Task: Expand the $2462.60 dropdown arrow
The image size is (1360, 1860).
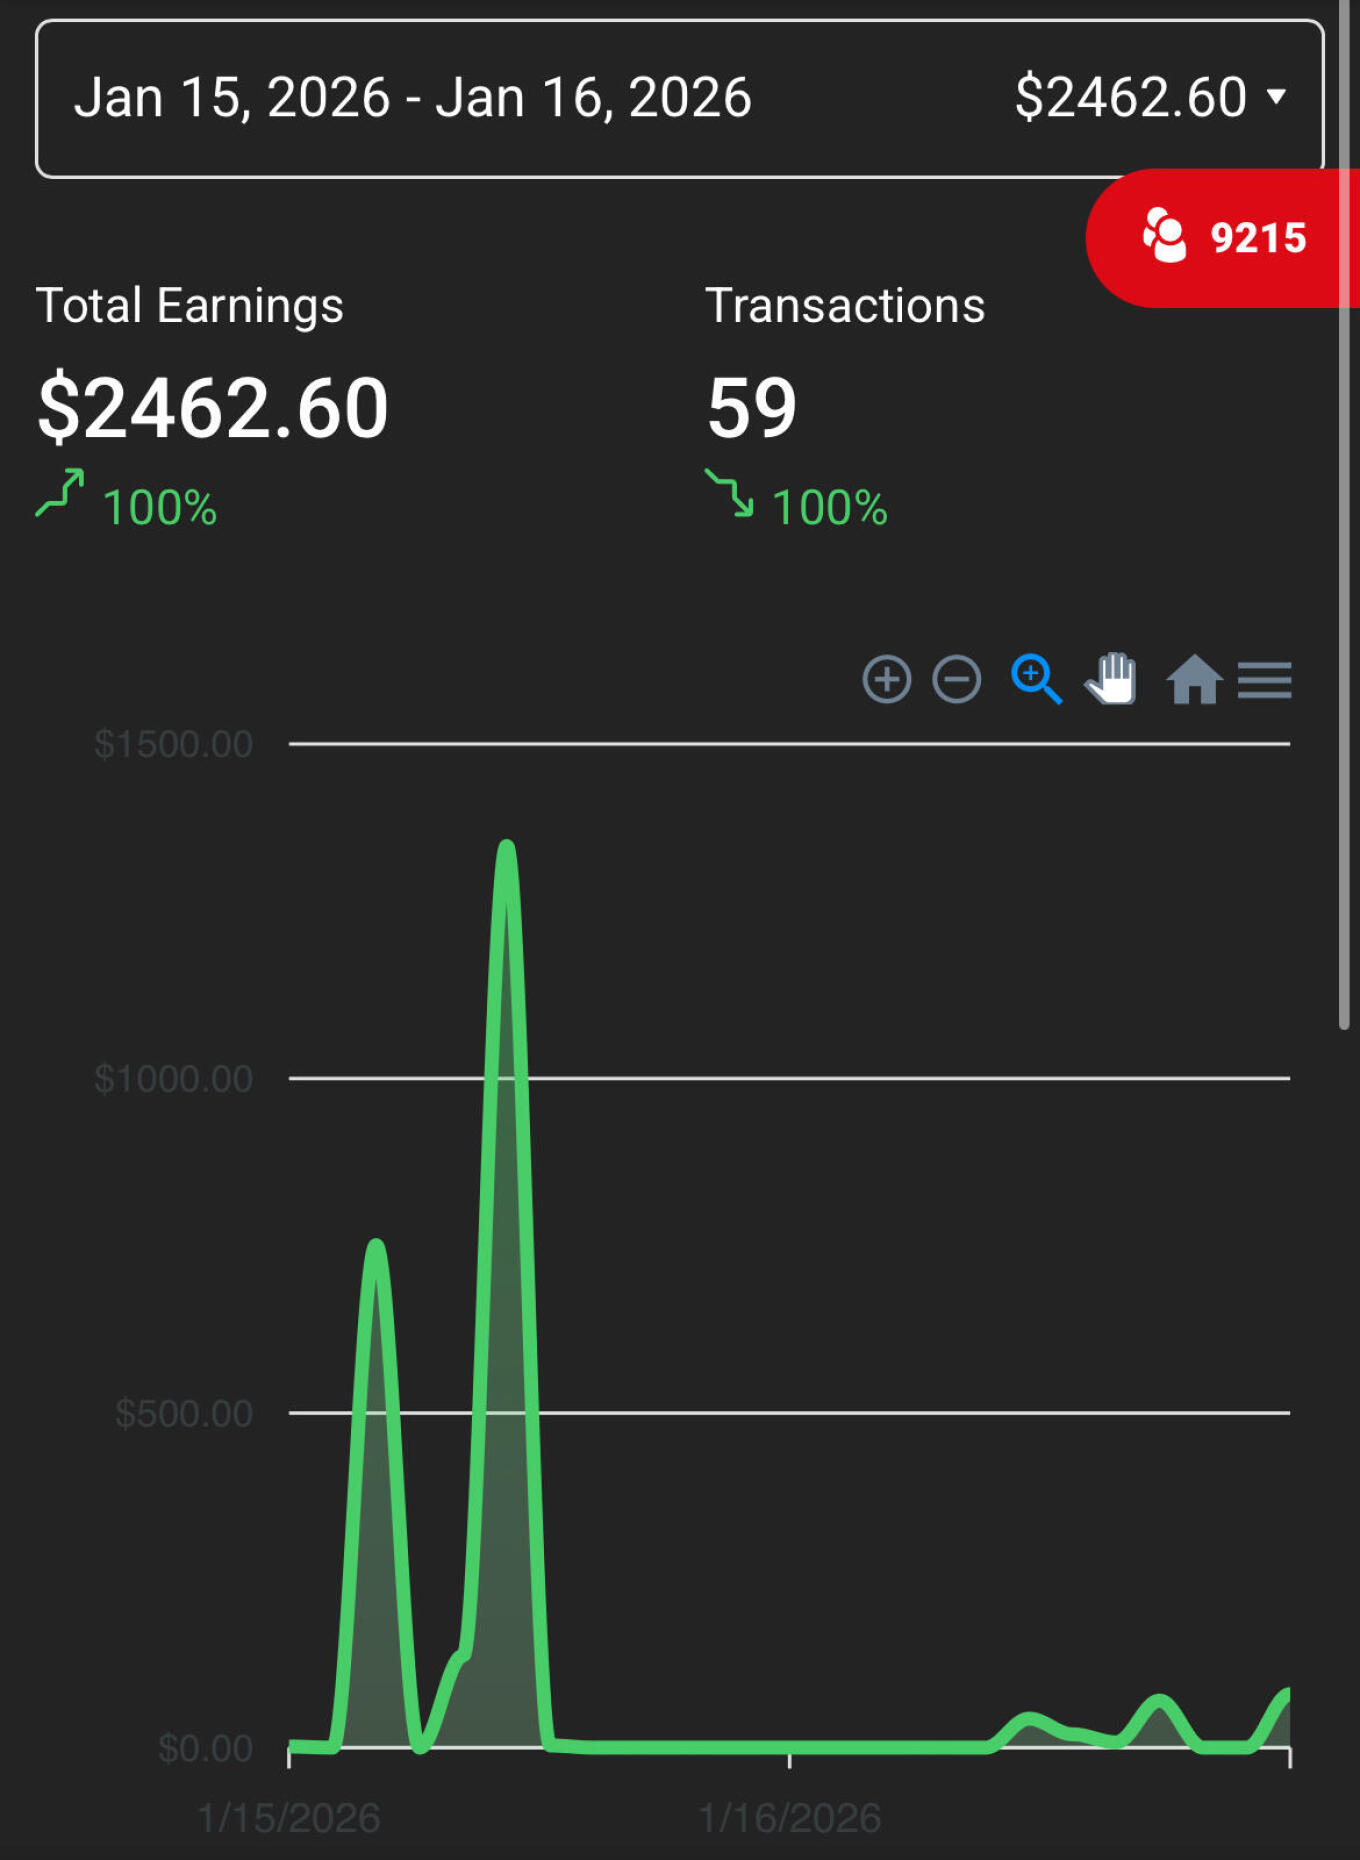Action: tap(1276, 96)
